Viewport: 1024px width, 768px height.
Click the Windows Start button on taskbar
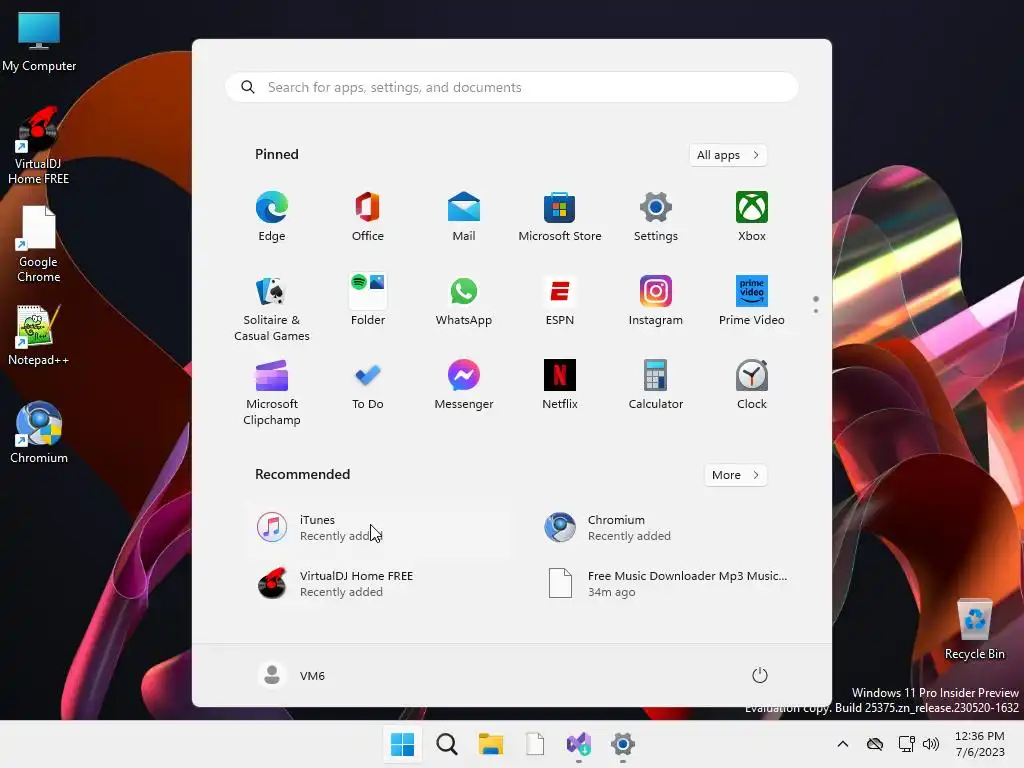point(402,744)
